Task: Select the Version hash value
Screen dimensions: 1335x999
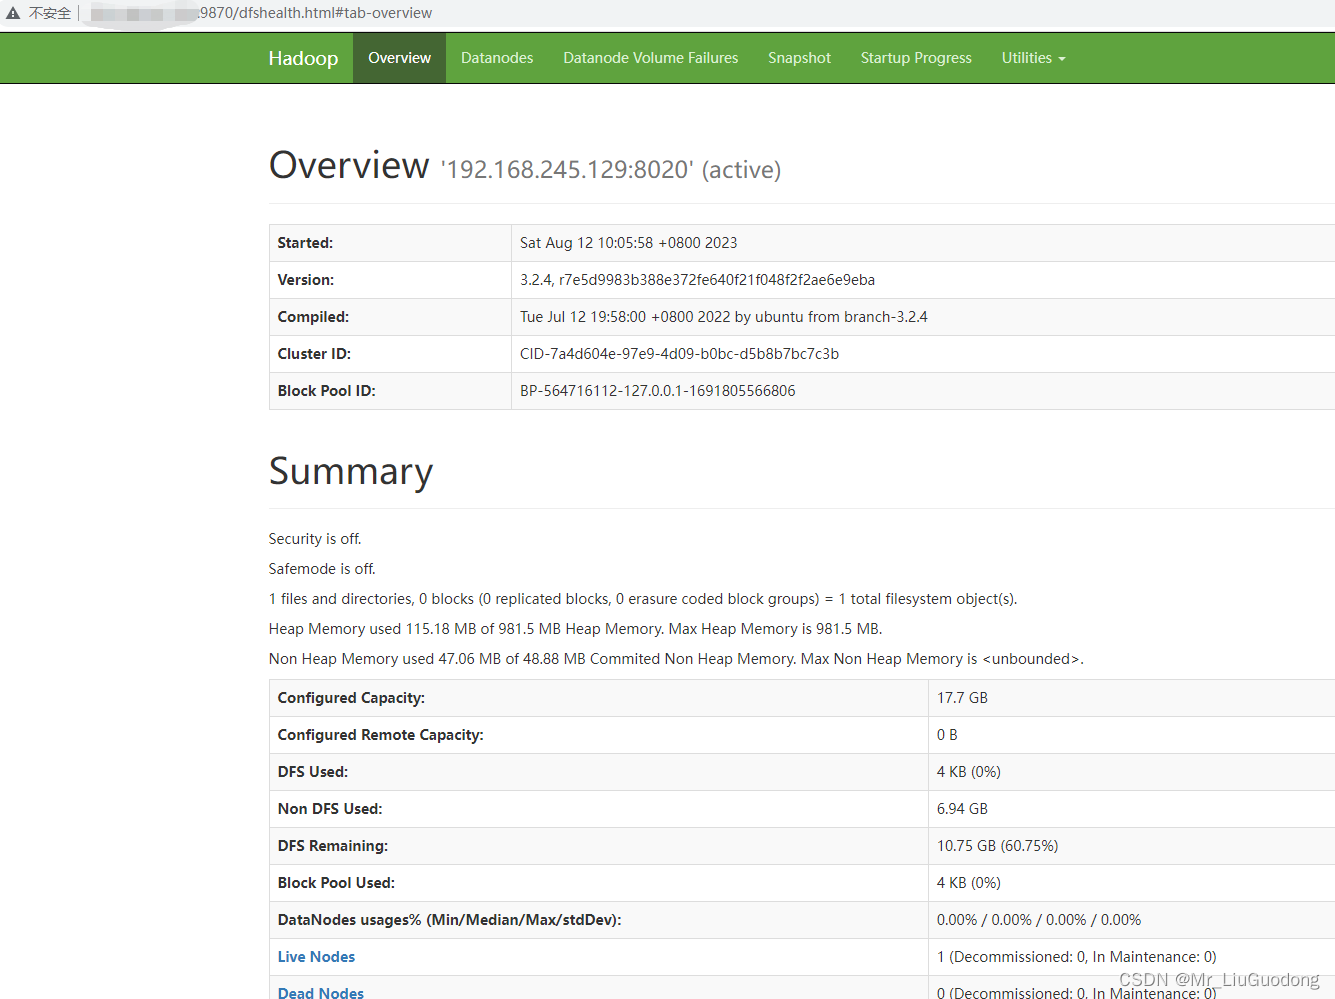Action: click(x=697, y=280)
